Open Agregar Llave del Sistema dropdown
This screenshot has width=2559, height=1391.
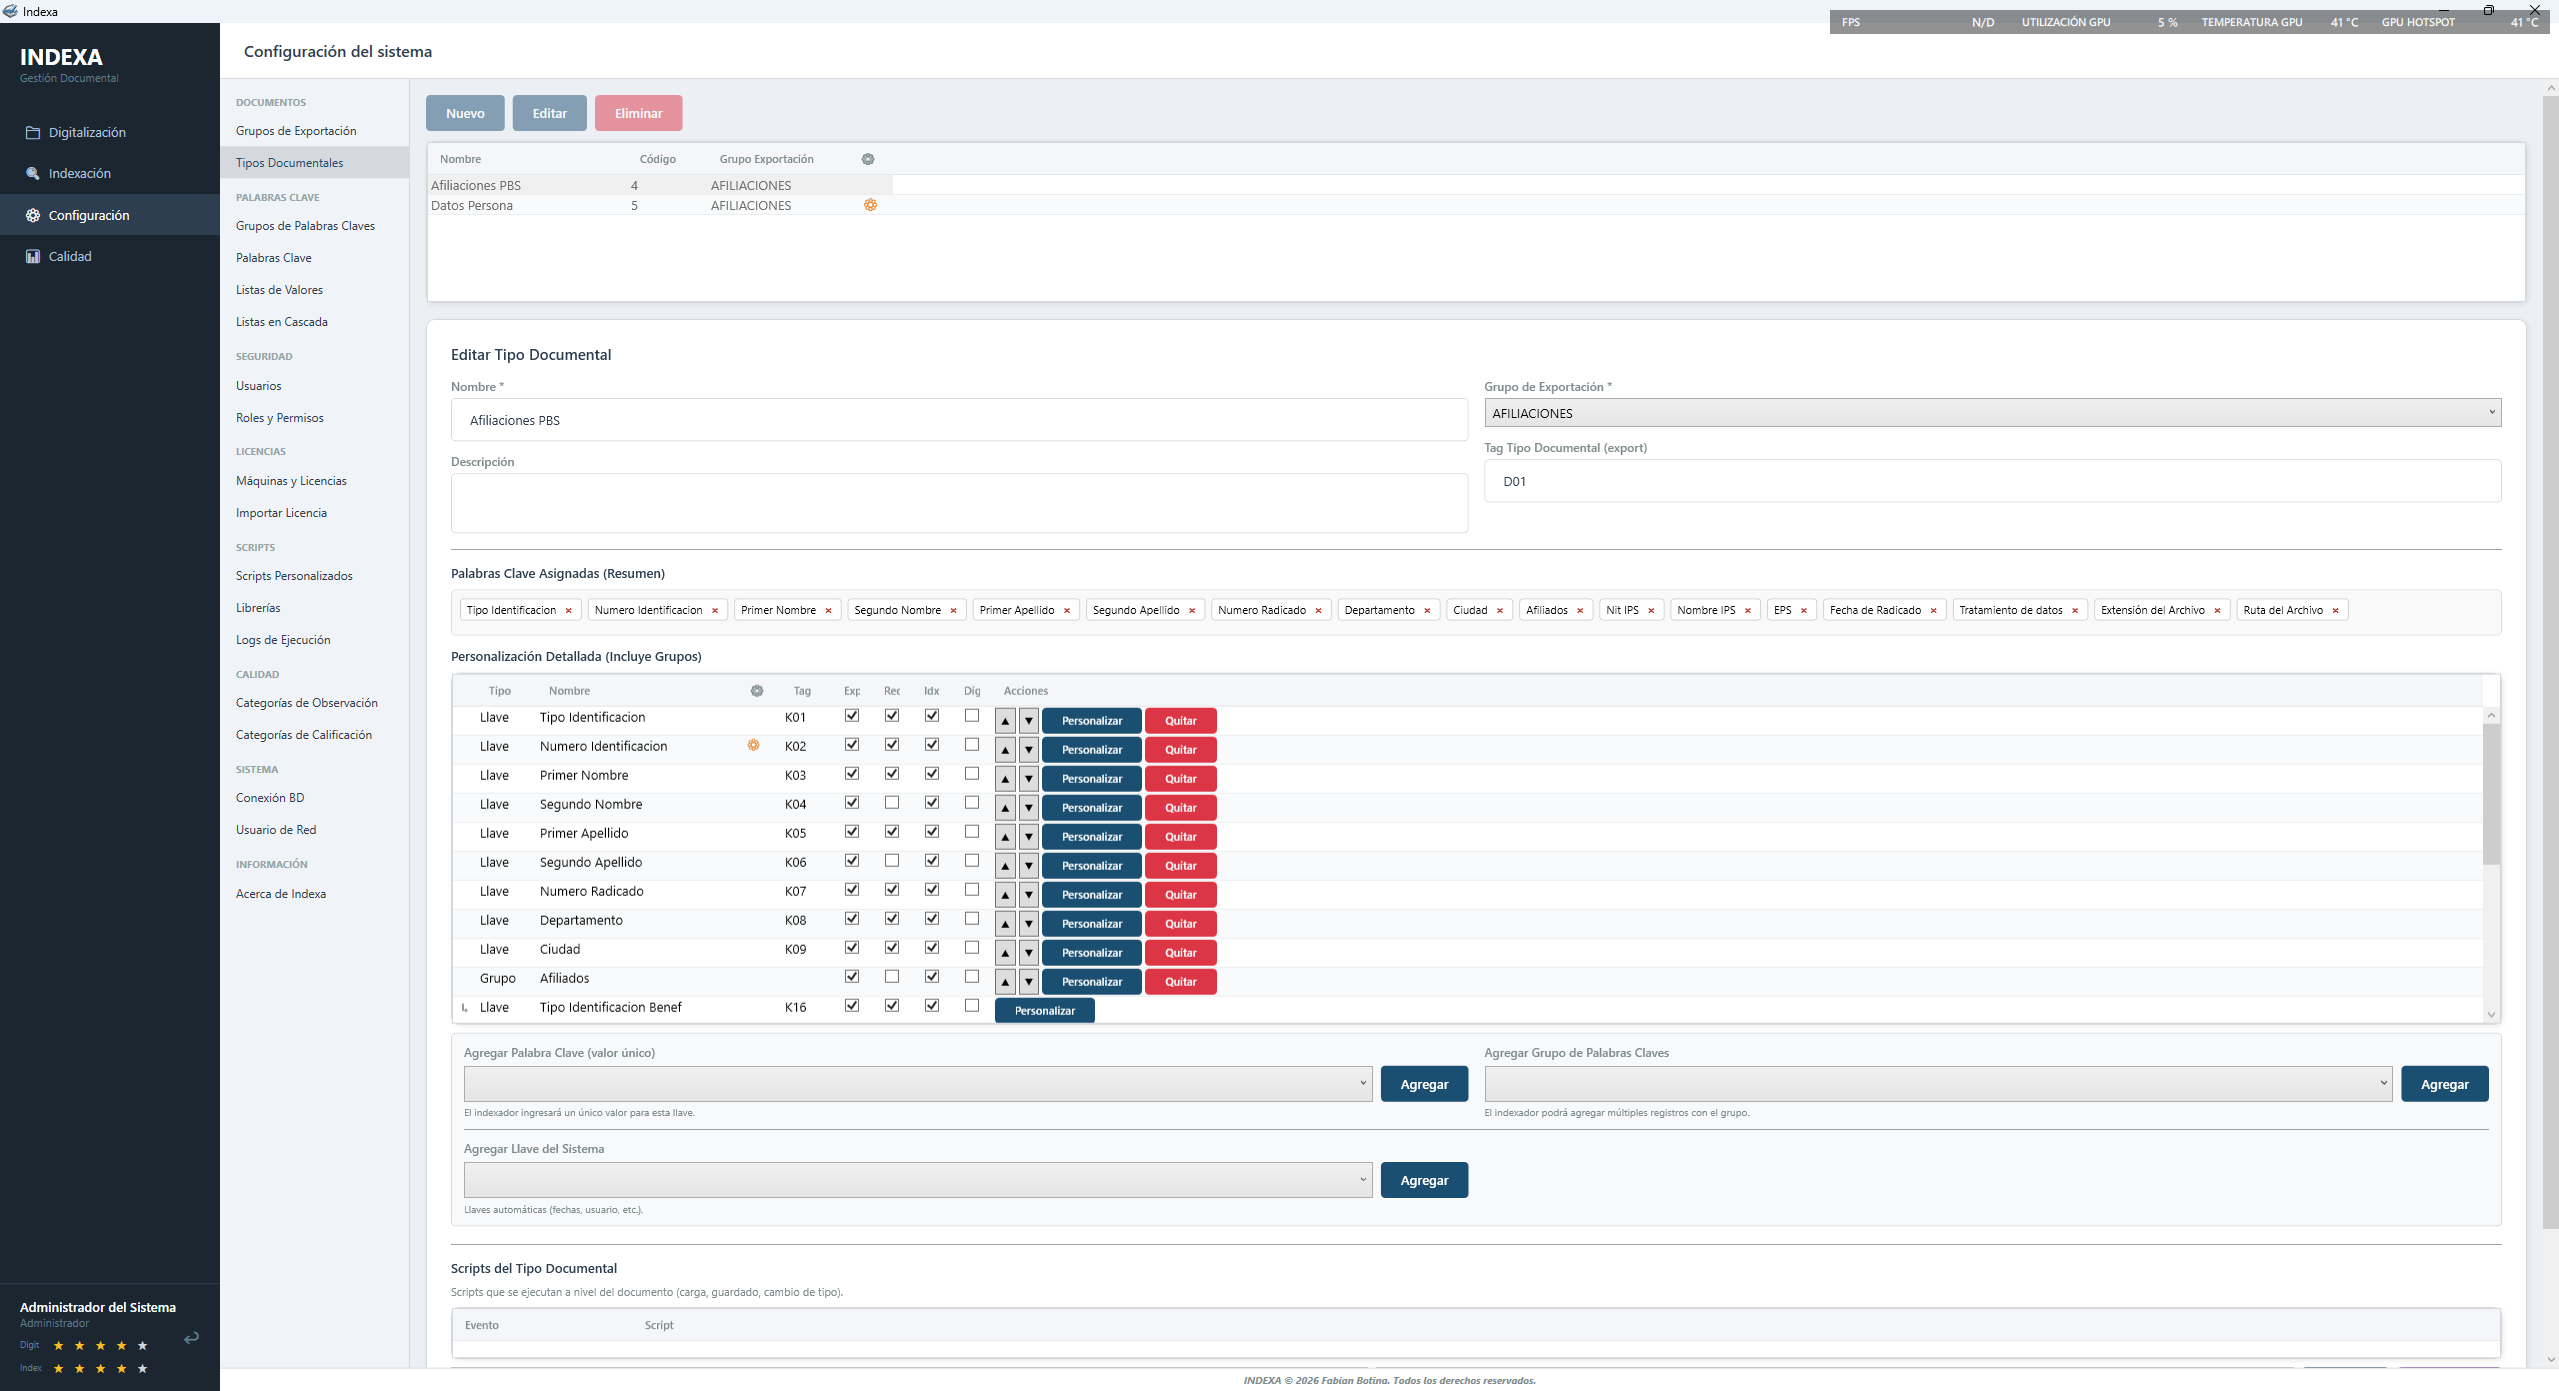917,1180
